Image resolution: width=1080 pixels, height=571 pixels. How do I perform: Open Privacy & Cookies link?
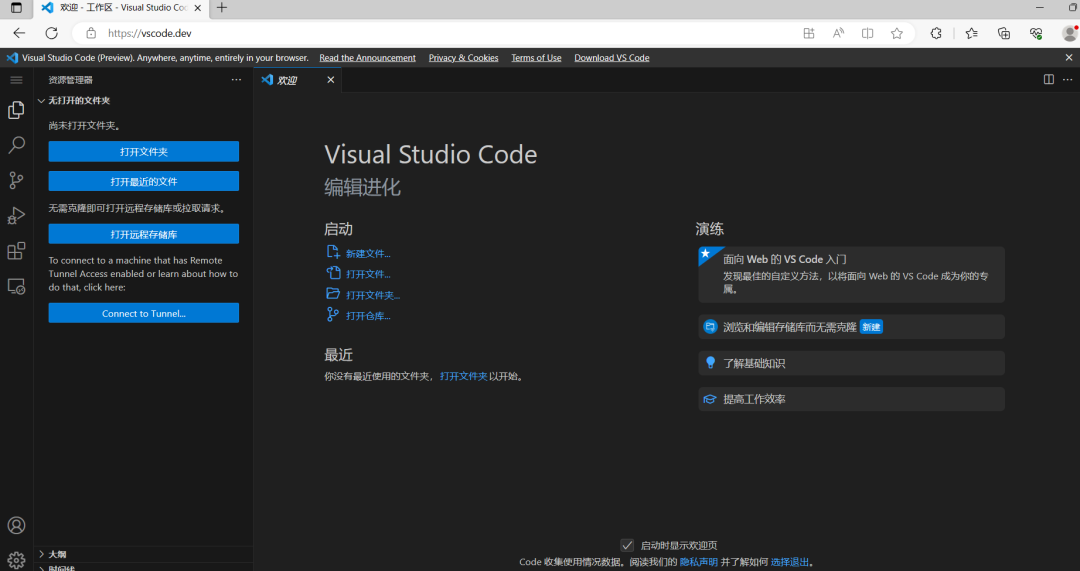464,58
